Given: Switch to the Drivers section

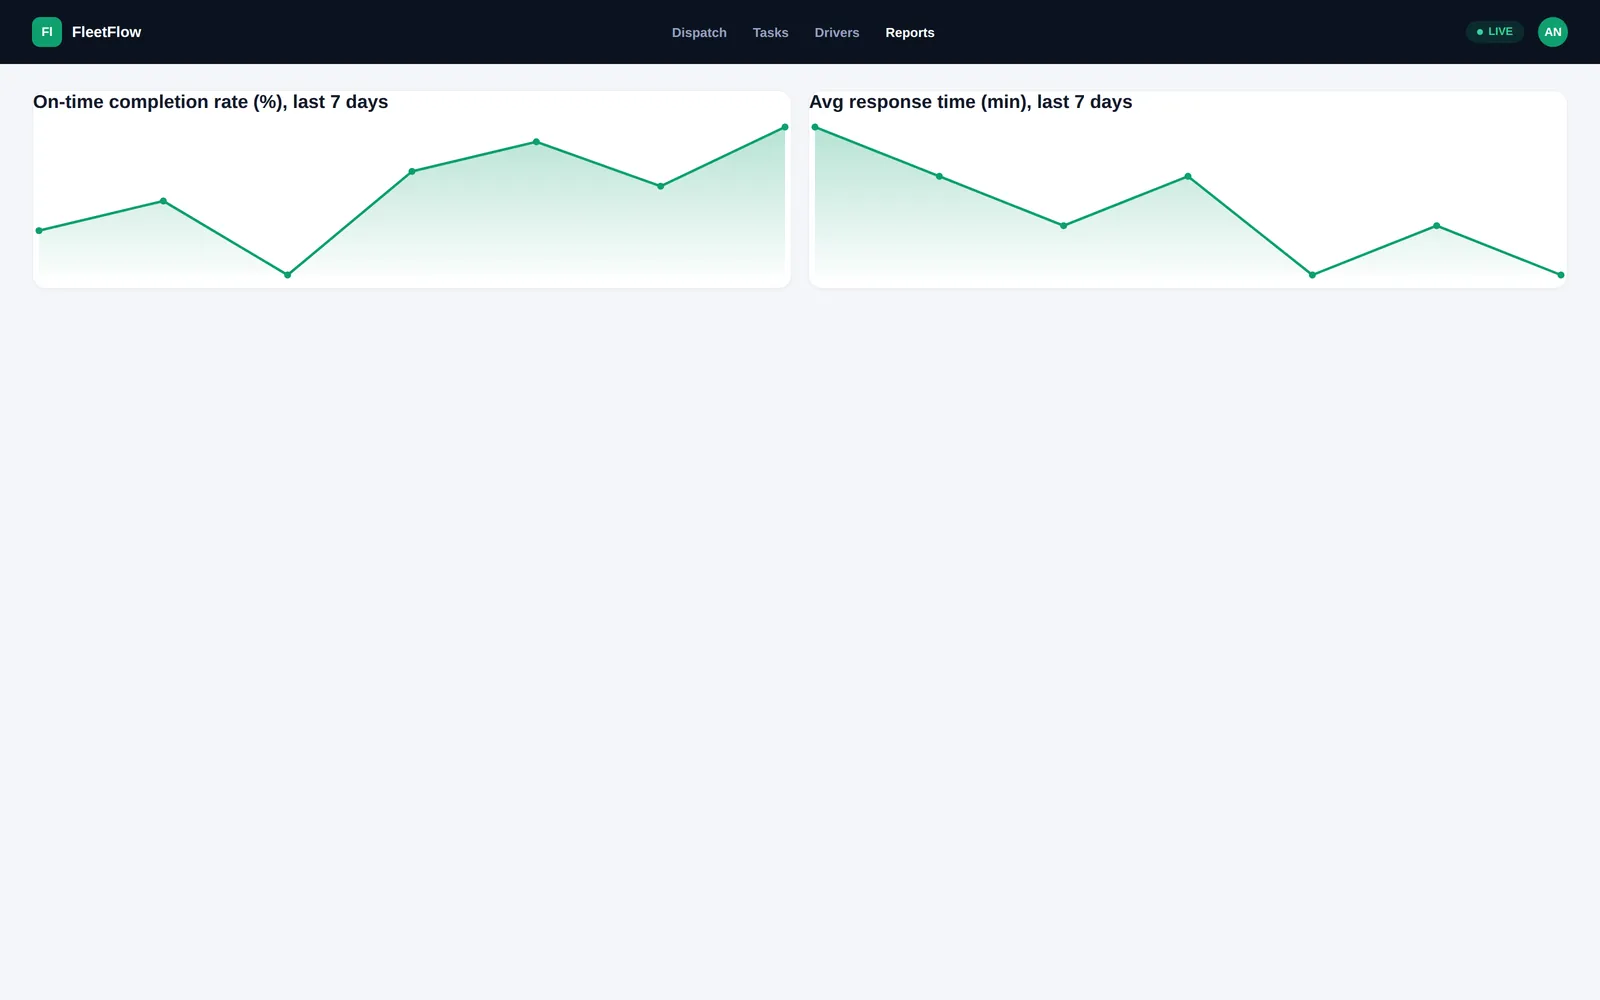Looking at the screenshot, I should [x=837, y=33].
